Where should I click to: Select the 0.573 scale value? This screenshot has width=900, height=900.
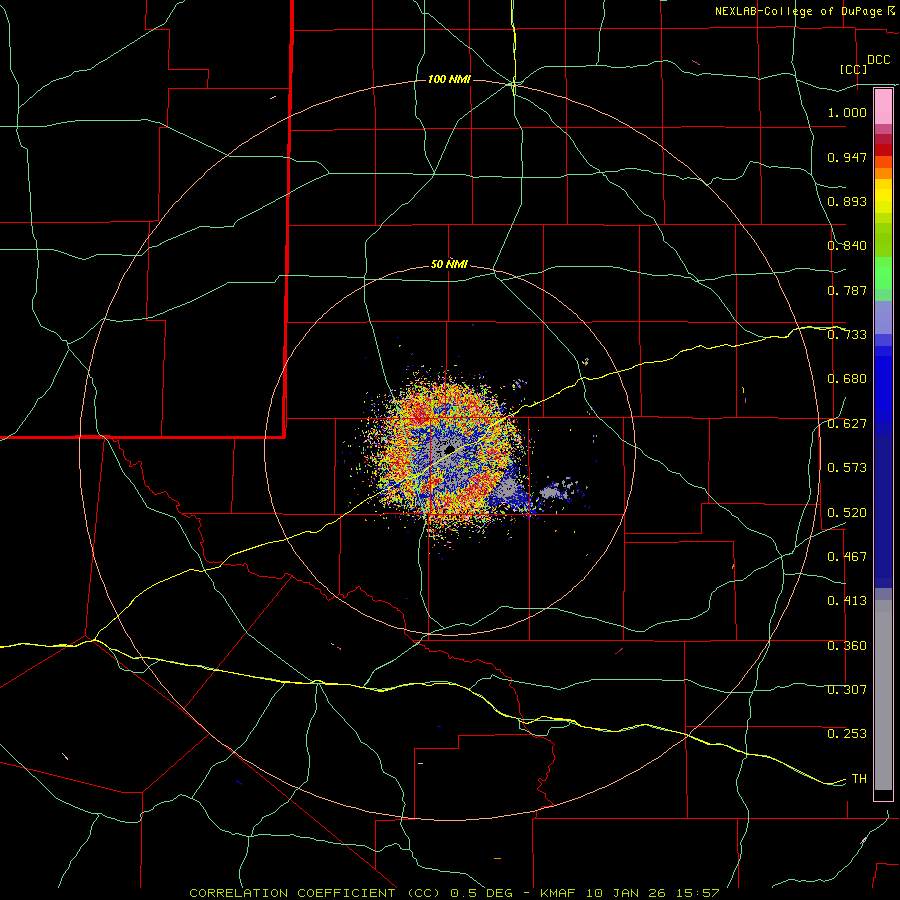(x=847, y=468)
